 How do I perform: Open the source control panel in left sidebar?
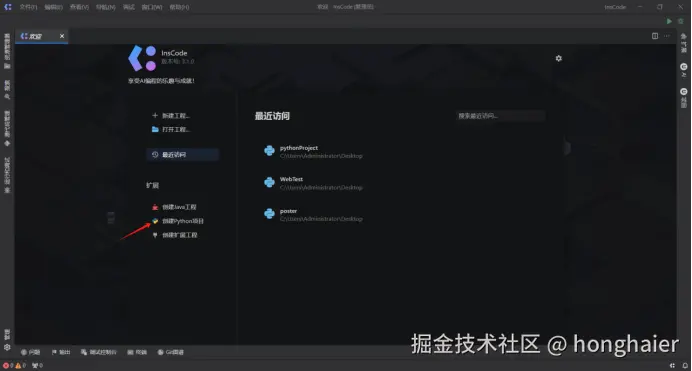point(7,128)
